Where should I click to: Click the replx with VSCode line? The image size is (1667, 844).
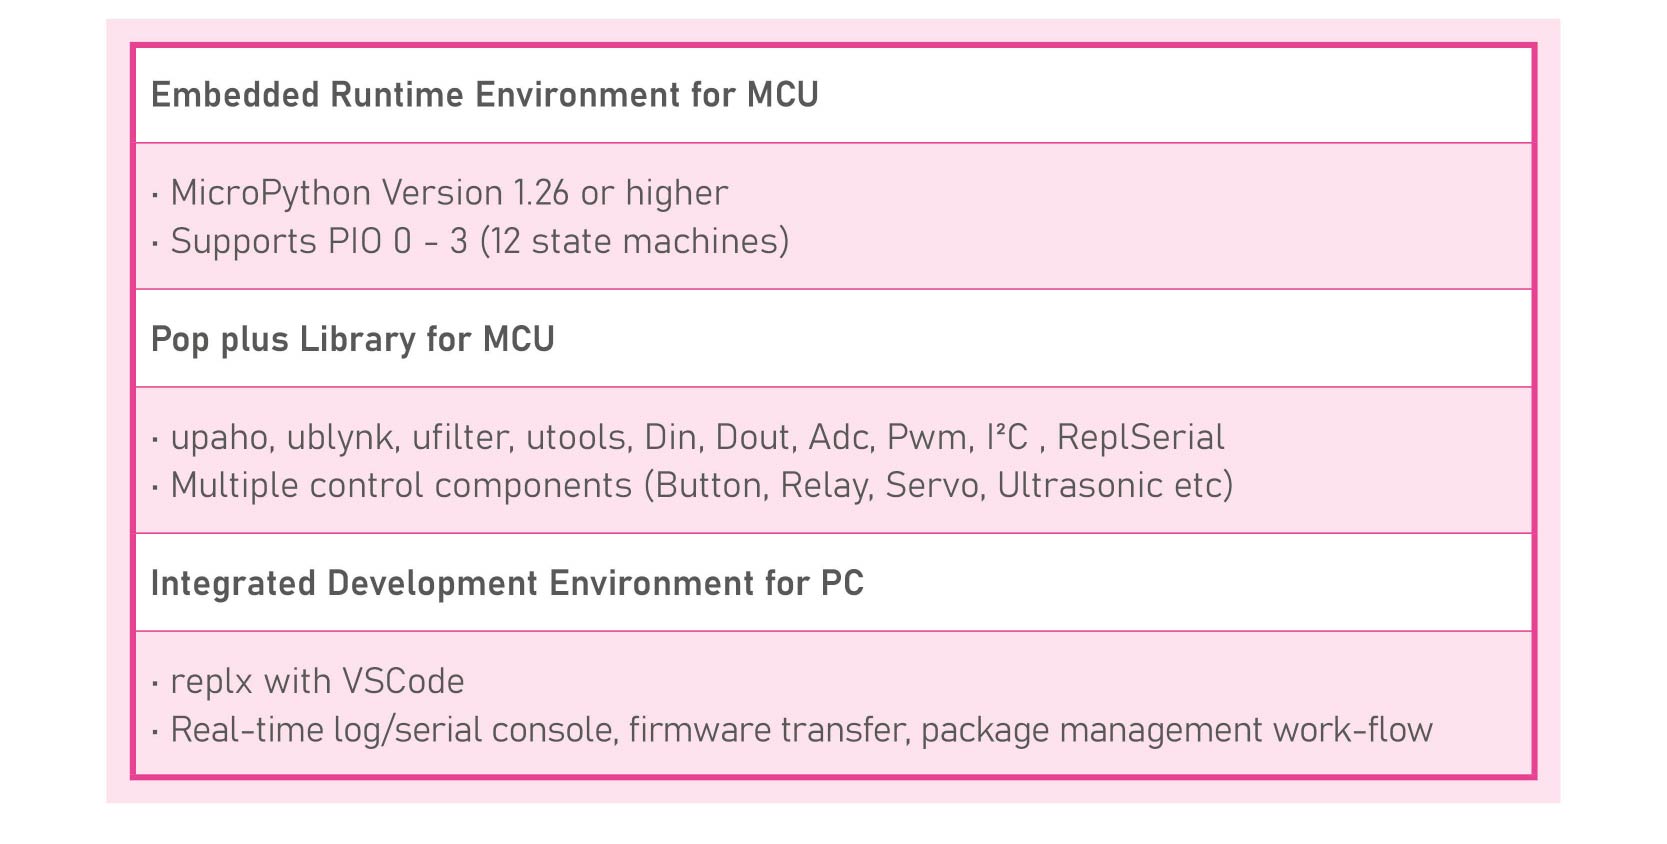(x=317, y=682)
